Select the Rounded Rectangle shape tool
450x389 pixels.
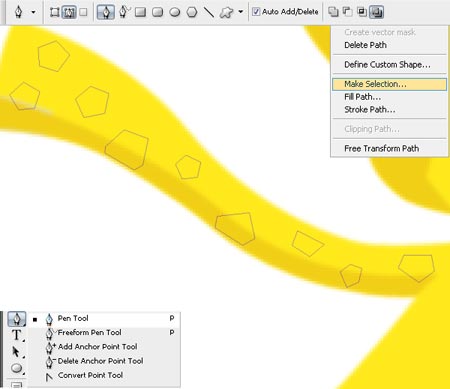[157, 12]
